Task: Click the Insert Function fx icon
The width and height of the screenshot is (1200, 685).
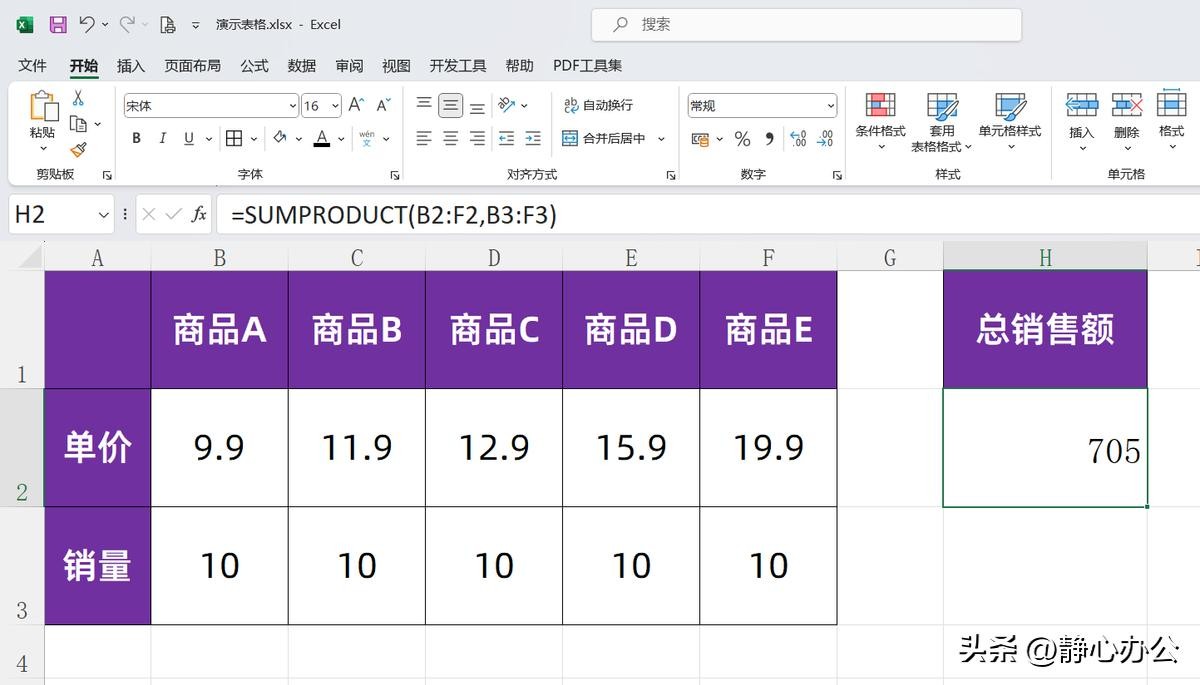Action: point(199,214)
